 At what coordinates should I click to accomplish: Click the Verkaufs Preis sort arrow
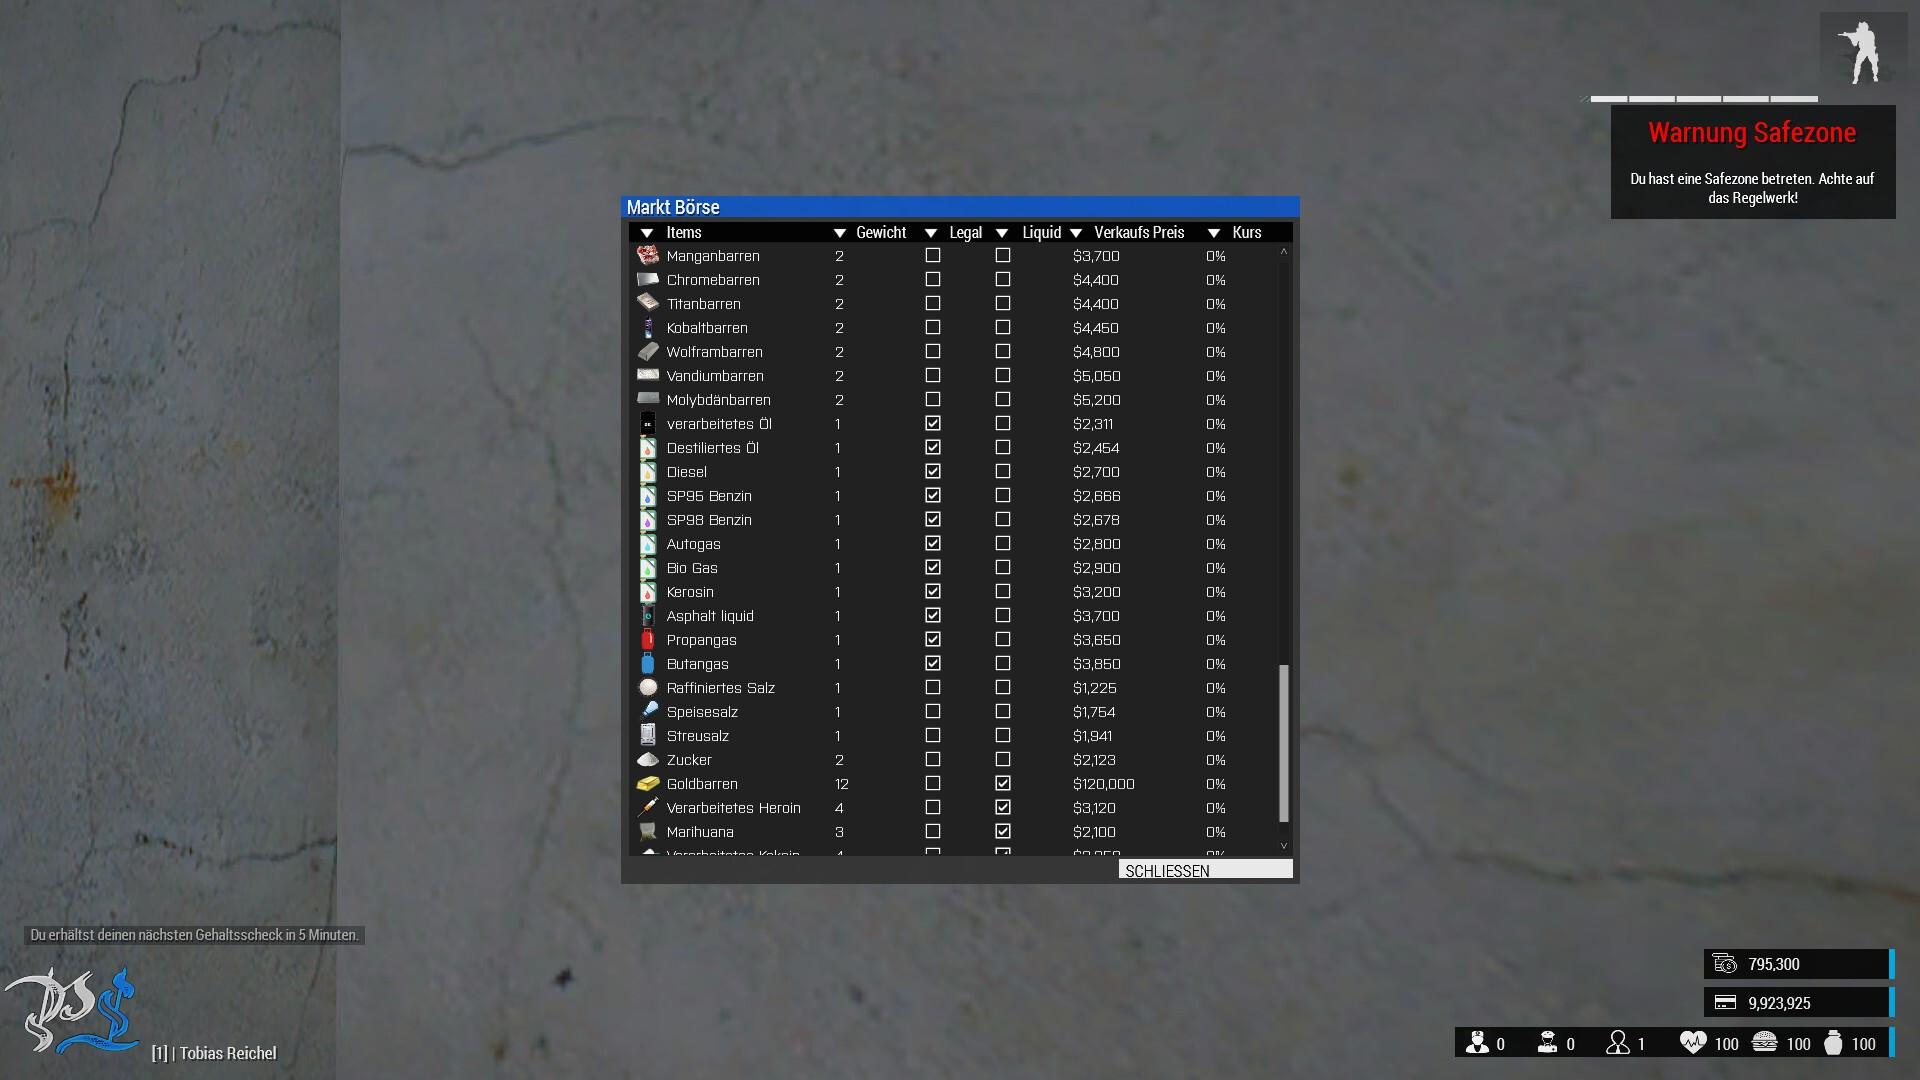coord(1076,233)
